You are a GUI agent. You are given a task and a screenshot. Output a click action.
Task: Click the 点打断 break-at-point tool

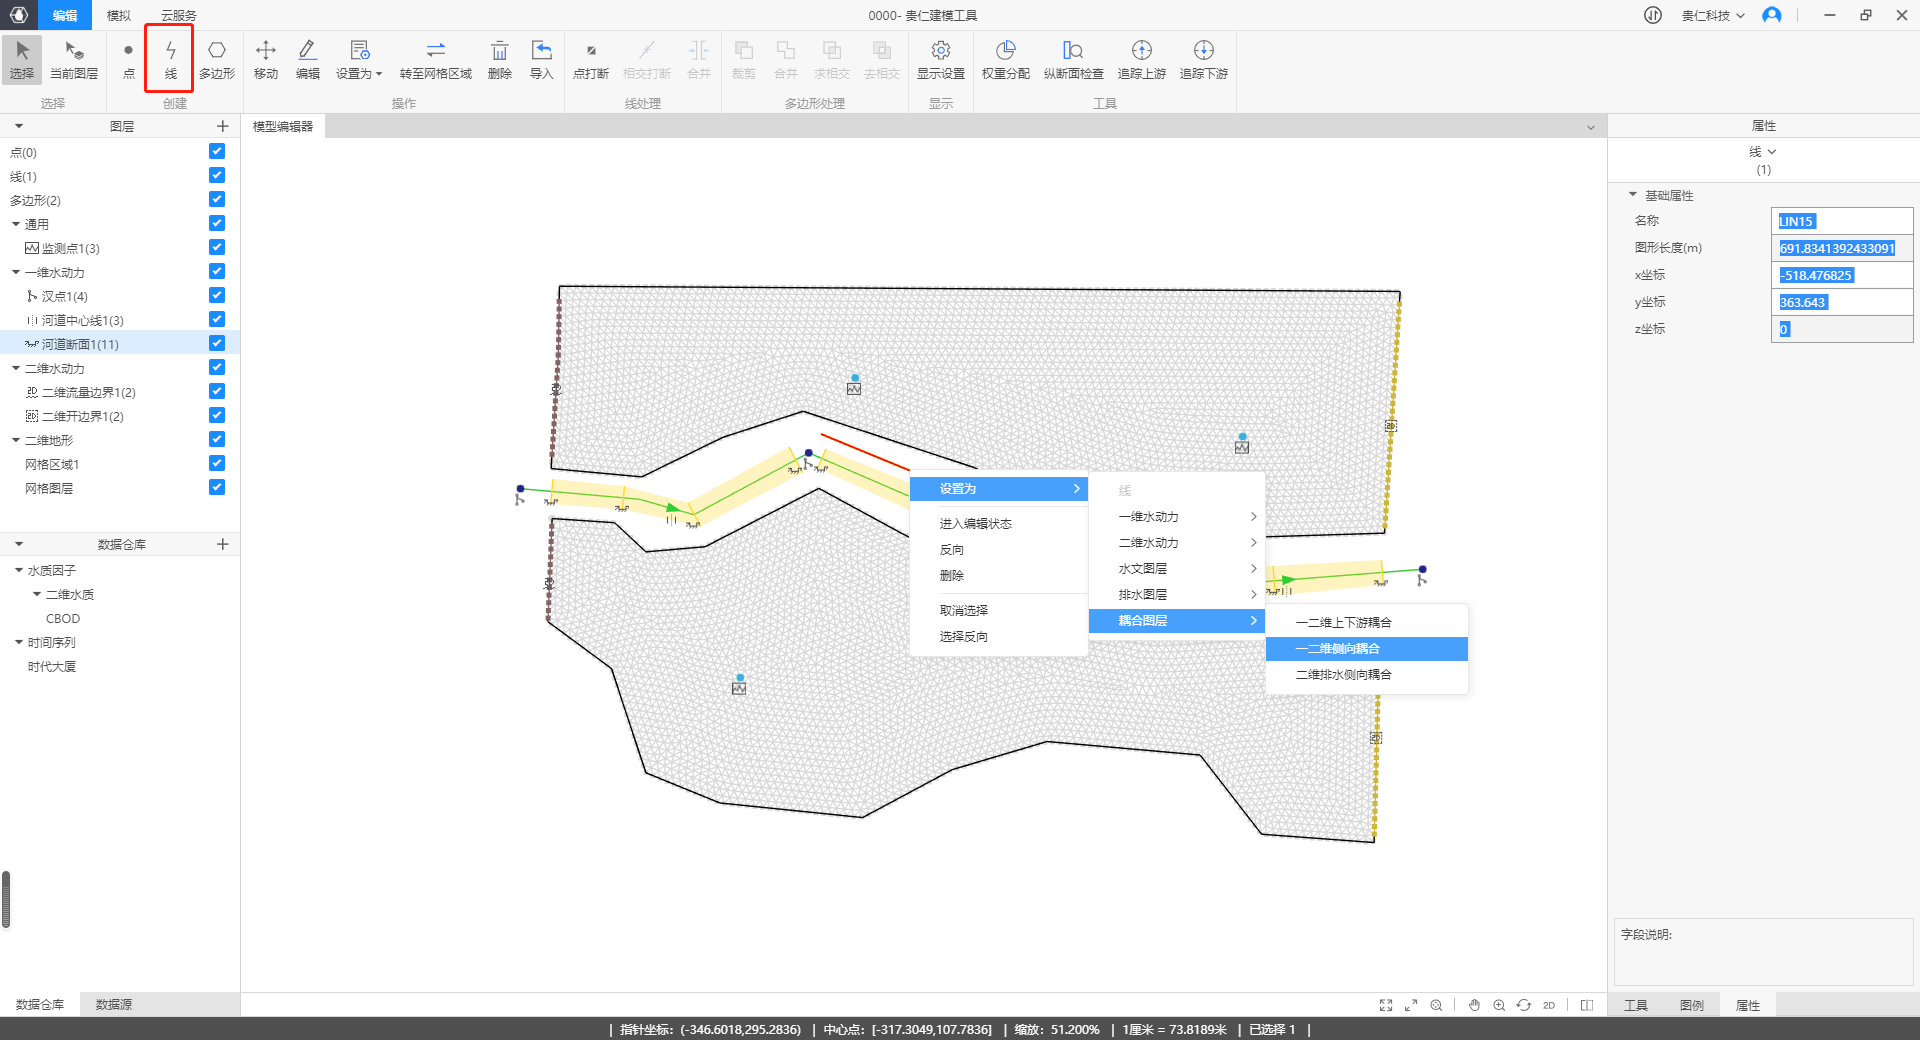pos(590,59)
